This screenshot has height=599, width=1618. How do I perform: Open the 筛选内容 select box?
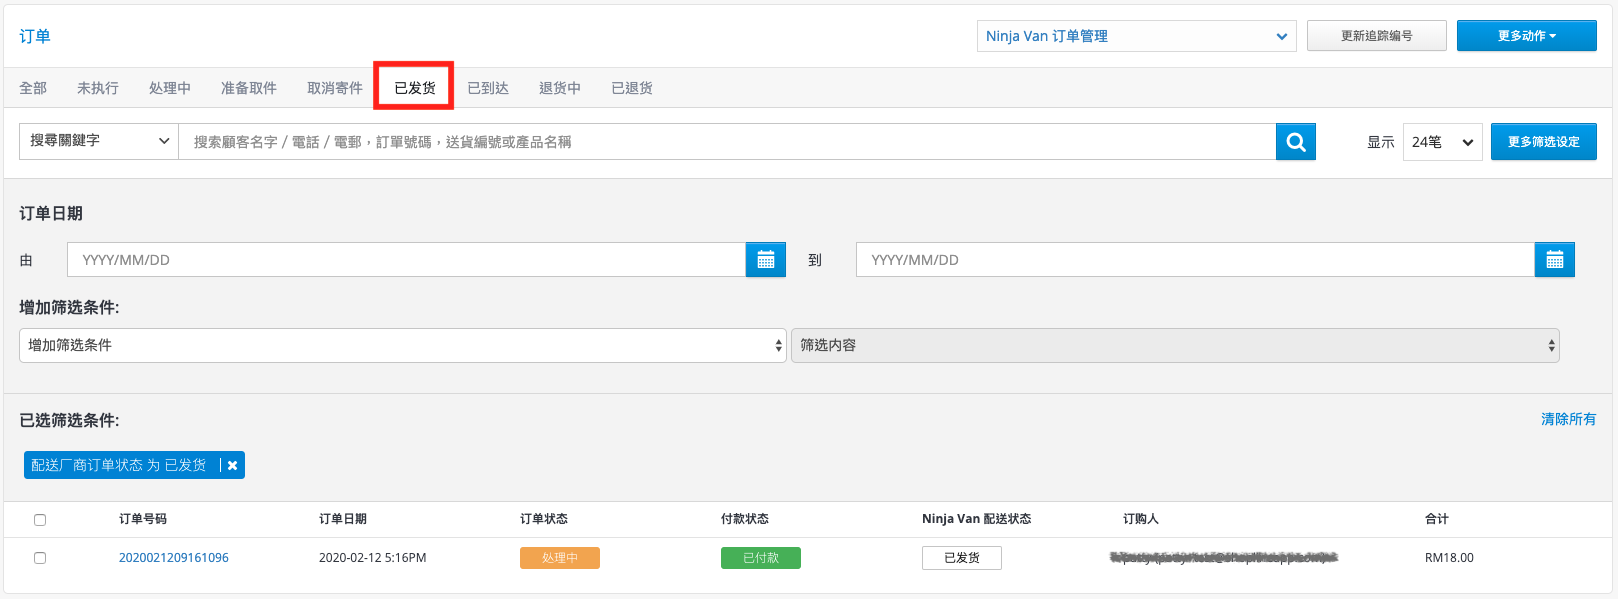point(1175,345)
